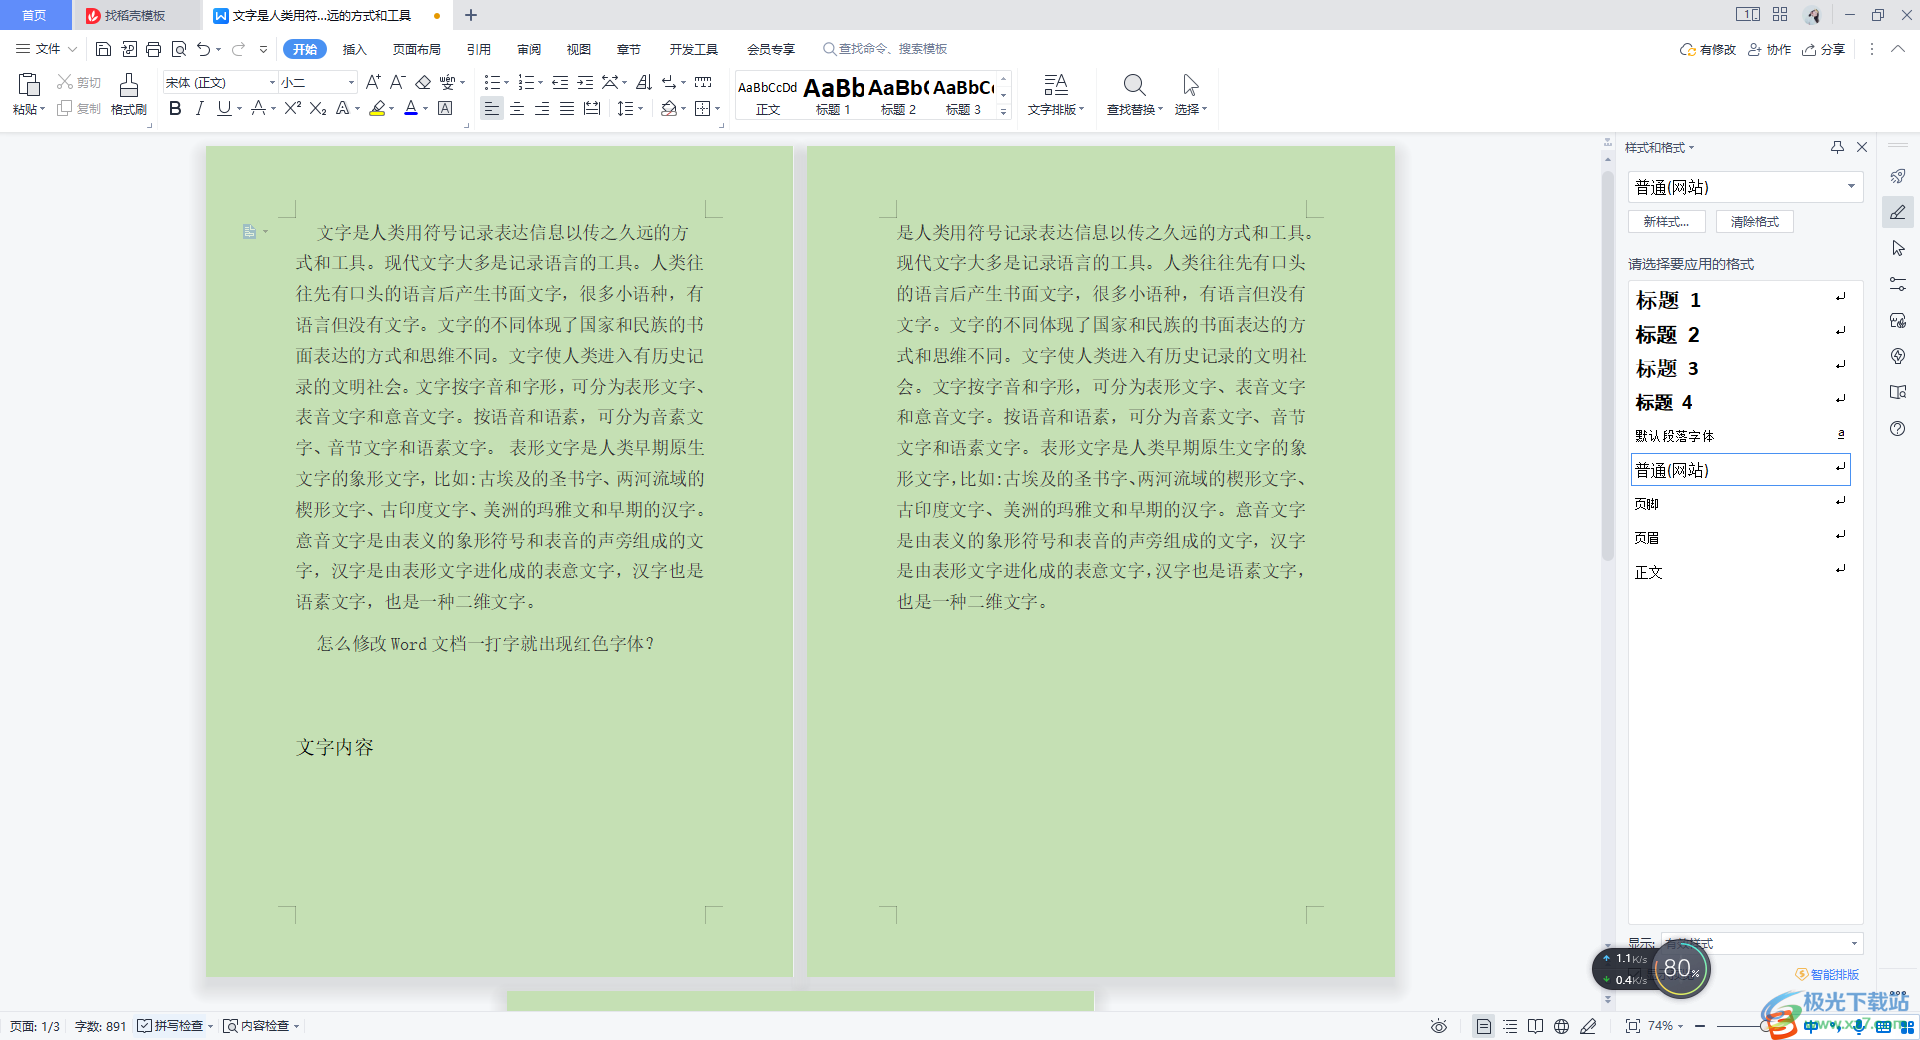Open the font name 宋体 (正文) dropdown
This screenshot has height=1040, width=1920.
tap(272, 82)
